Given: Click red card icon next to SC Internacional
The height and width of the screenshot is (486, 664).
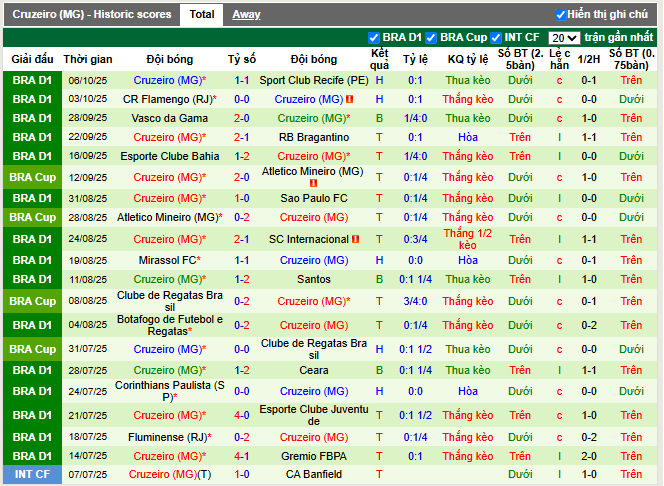Looking at the screenshot, I should 355,240.
